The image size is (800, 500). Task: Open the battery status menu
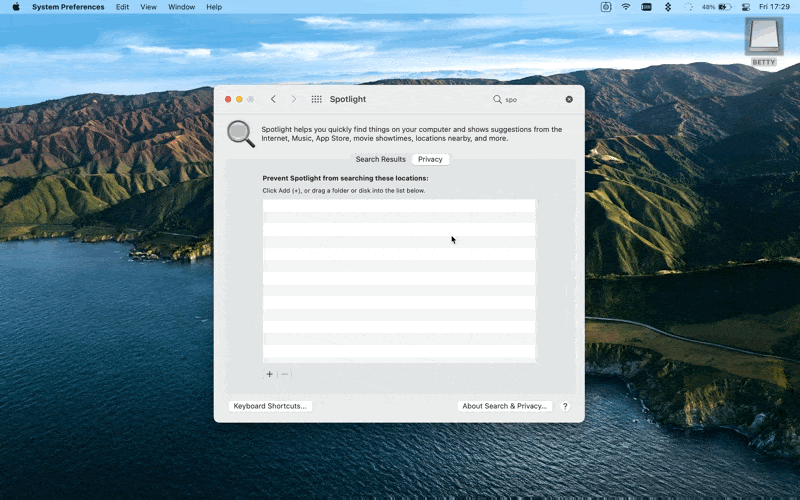[717, 7]
